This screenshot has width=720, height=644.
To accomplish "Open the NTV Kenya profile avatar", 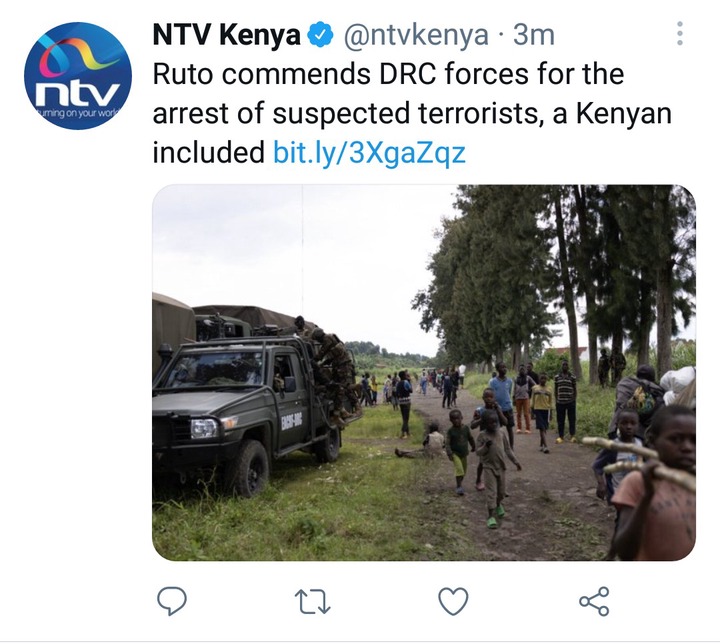I will (78, 76).
